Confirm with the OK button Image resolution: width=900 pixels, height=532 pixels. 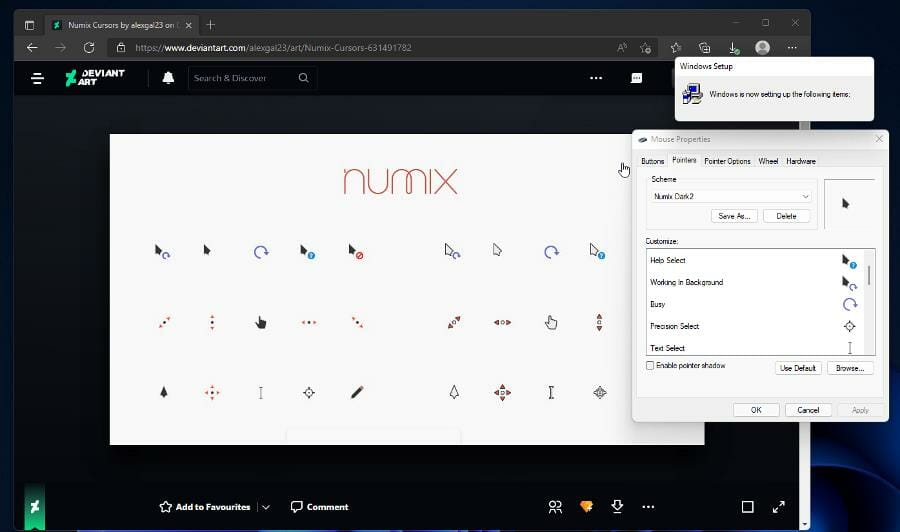[x=756, y=410]
